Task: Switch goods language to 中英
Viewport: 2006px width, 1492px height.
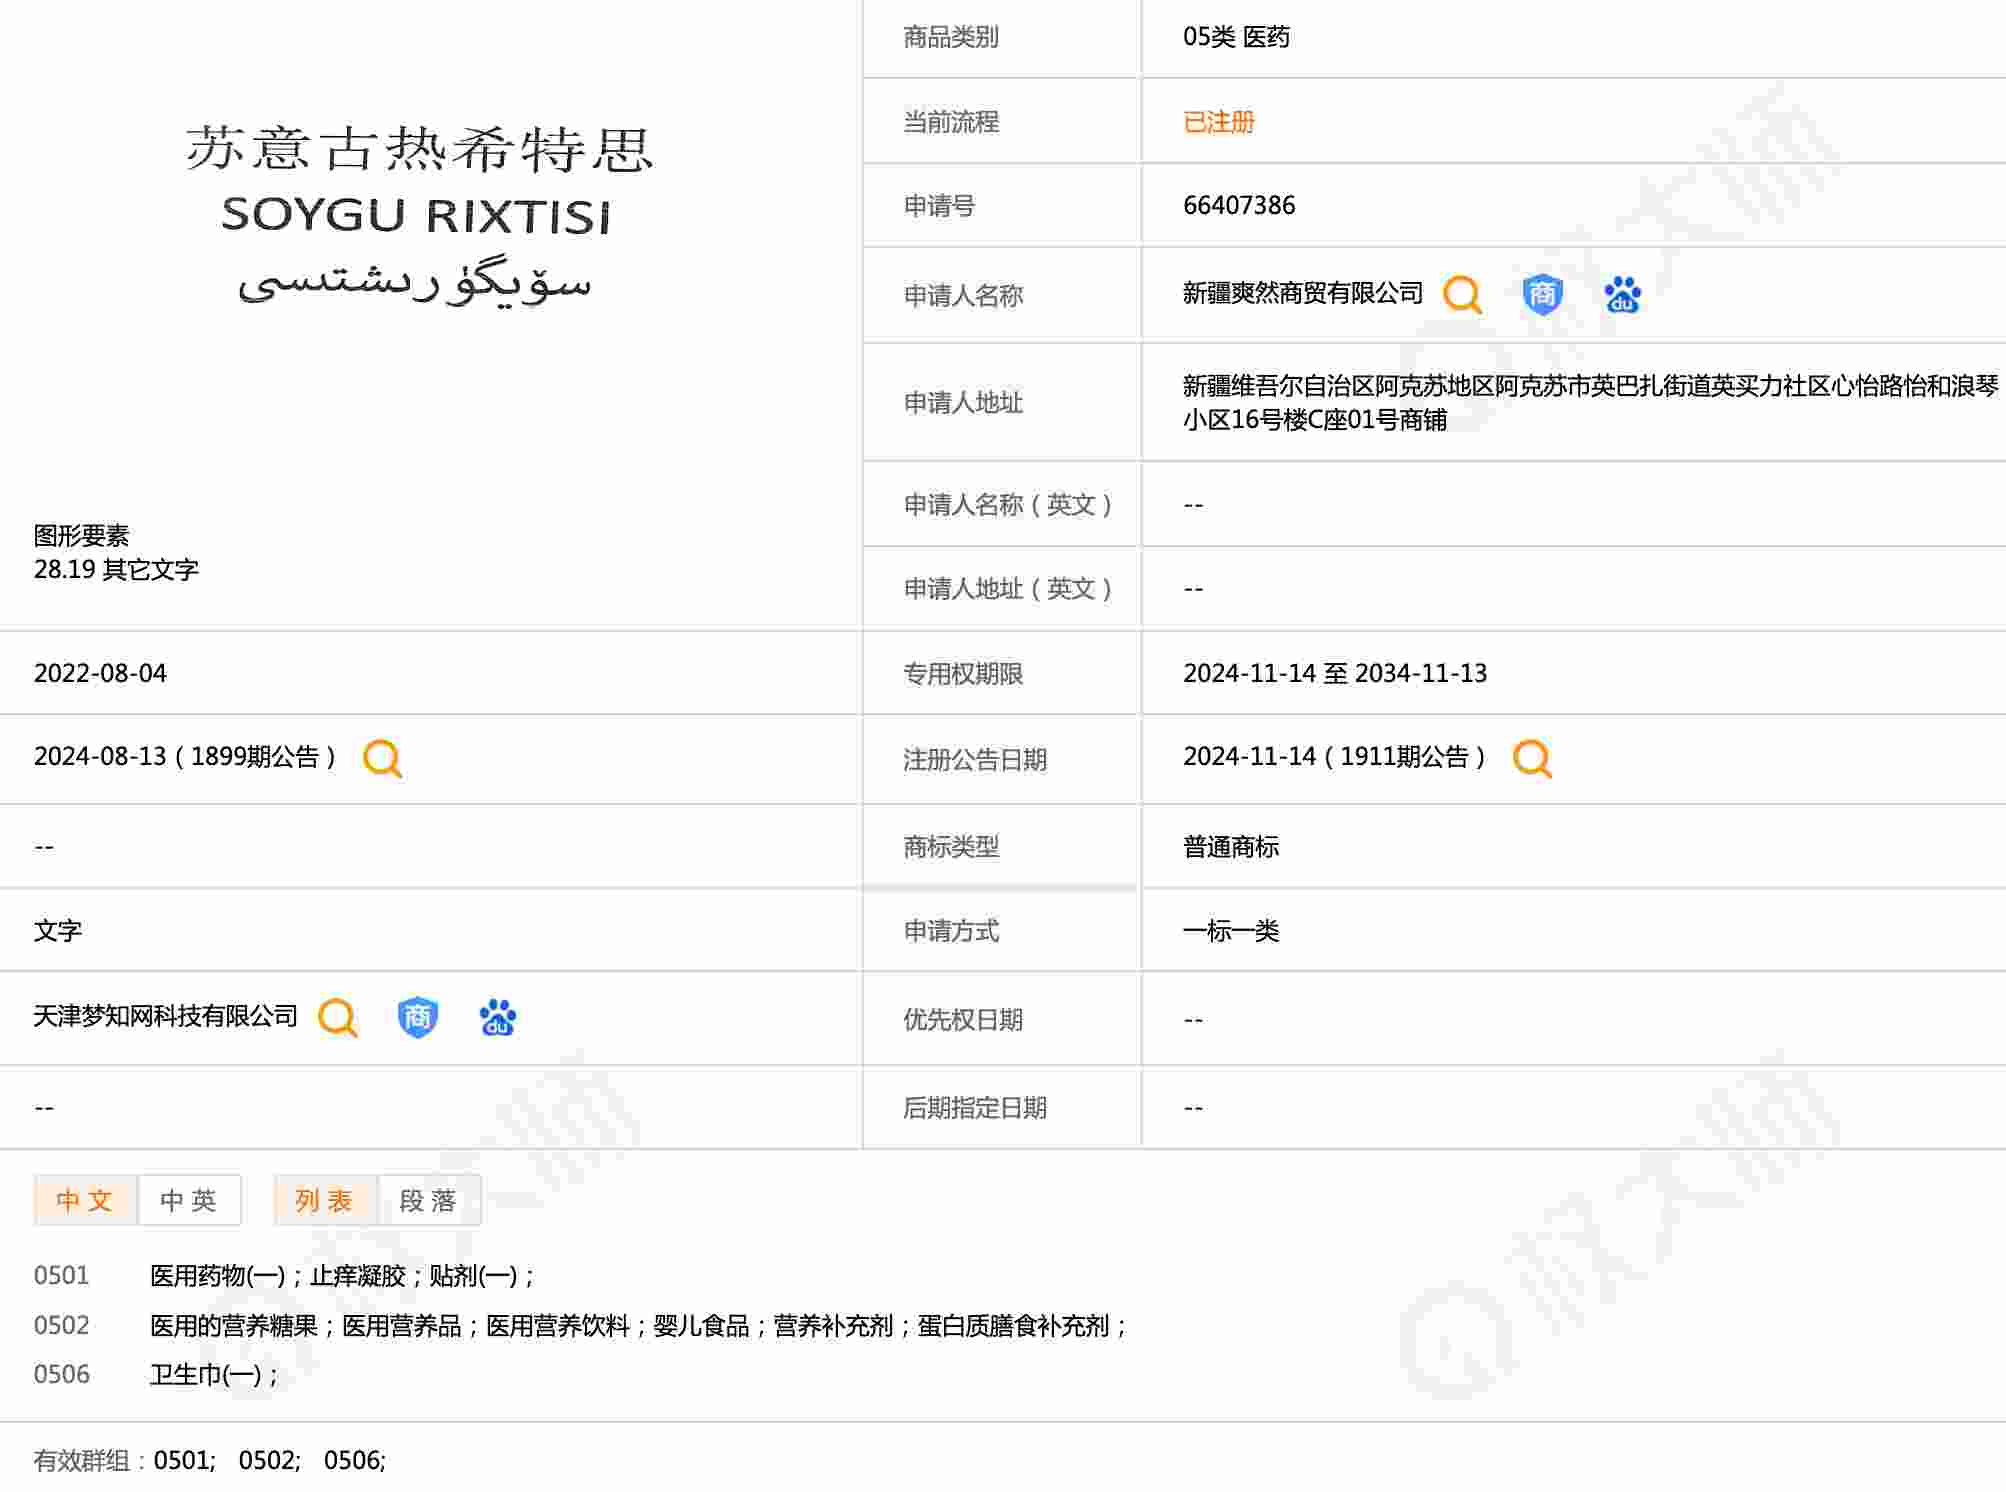Action: pyautogui.click(x=189, y=1200)
